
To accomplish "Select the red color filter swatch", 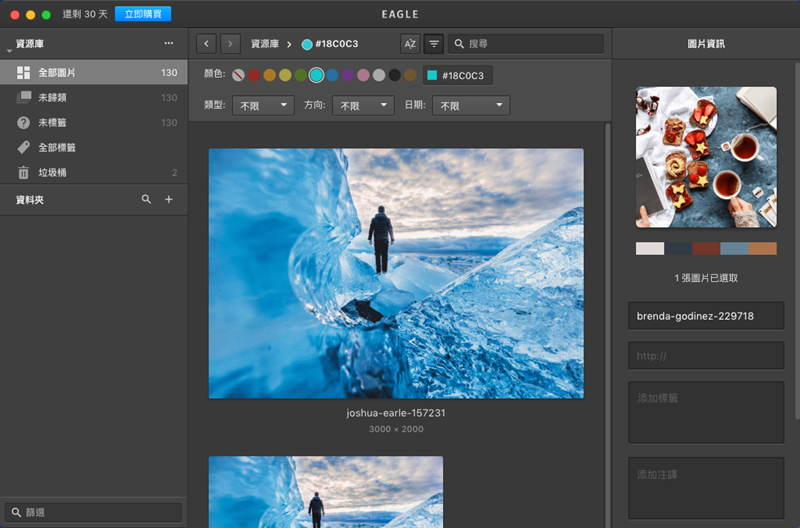I will [254, 75].
